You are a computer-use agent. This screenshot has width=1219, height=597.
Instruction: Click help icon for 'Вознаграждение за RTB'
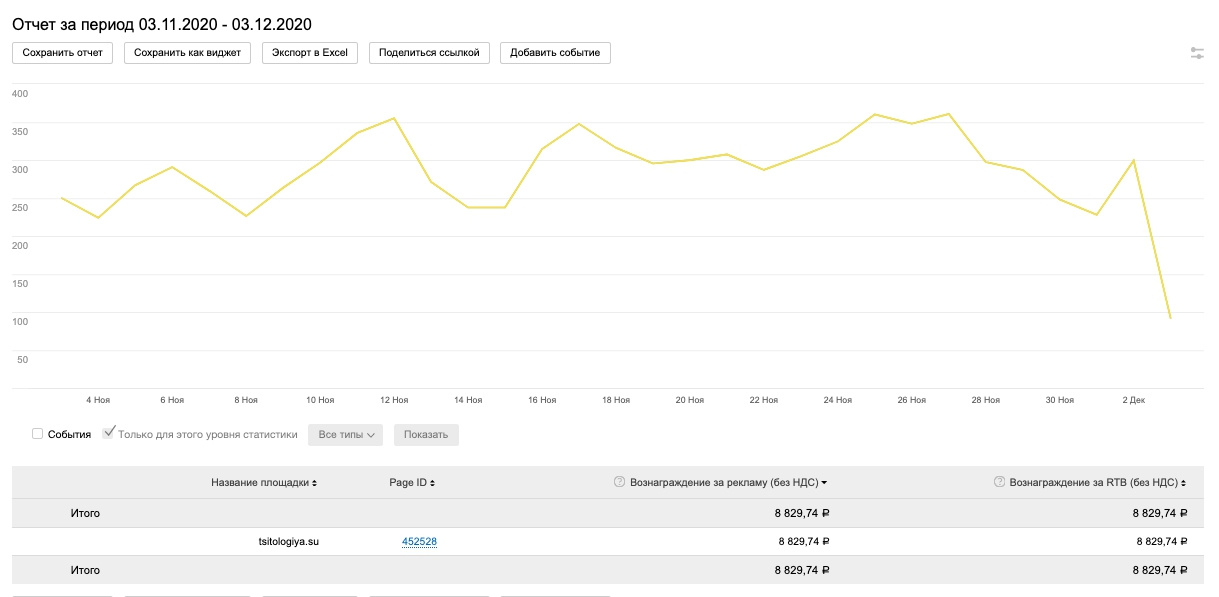coord(999,482)
